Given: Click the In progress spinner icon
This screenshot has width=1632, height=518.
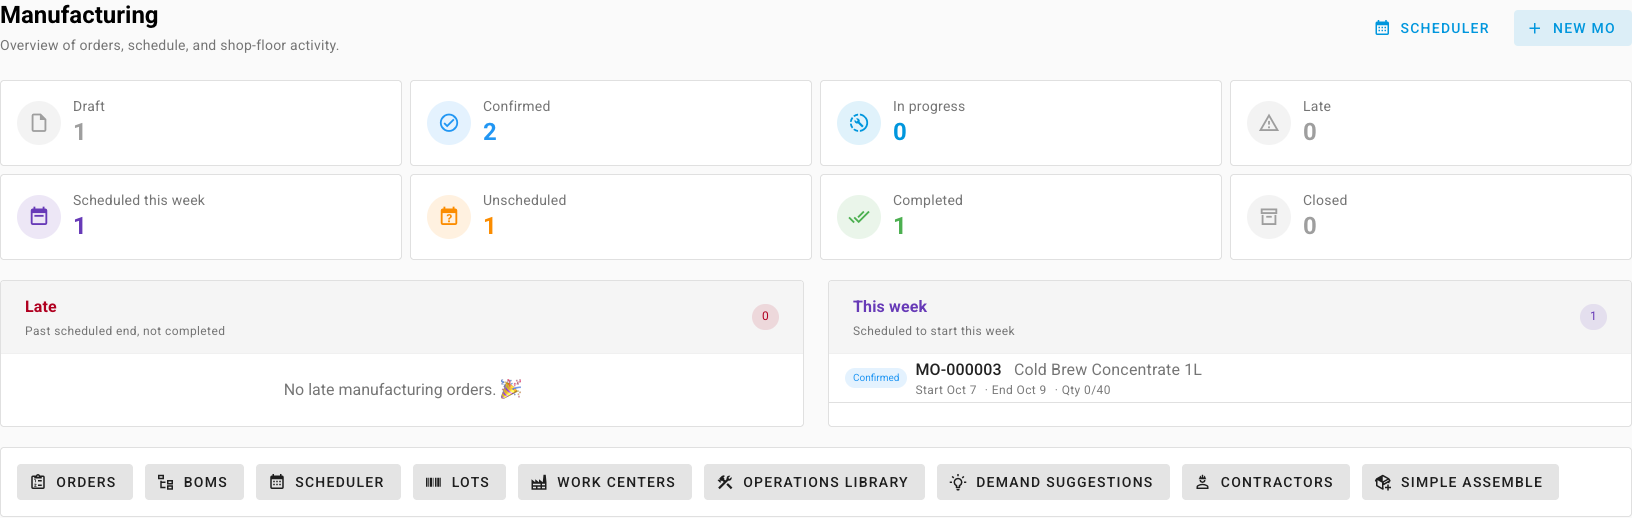Looking at the screenshot, I should [859, 123].
